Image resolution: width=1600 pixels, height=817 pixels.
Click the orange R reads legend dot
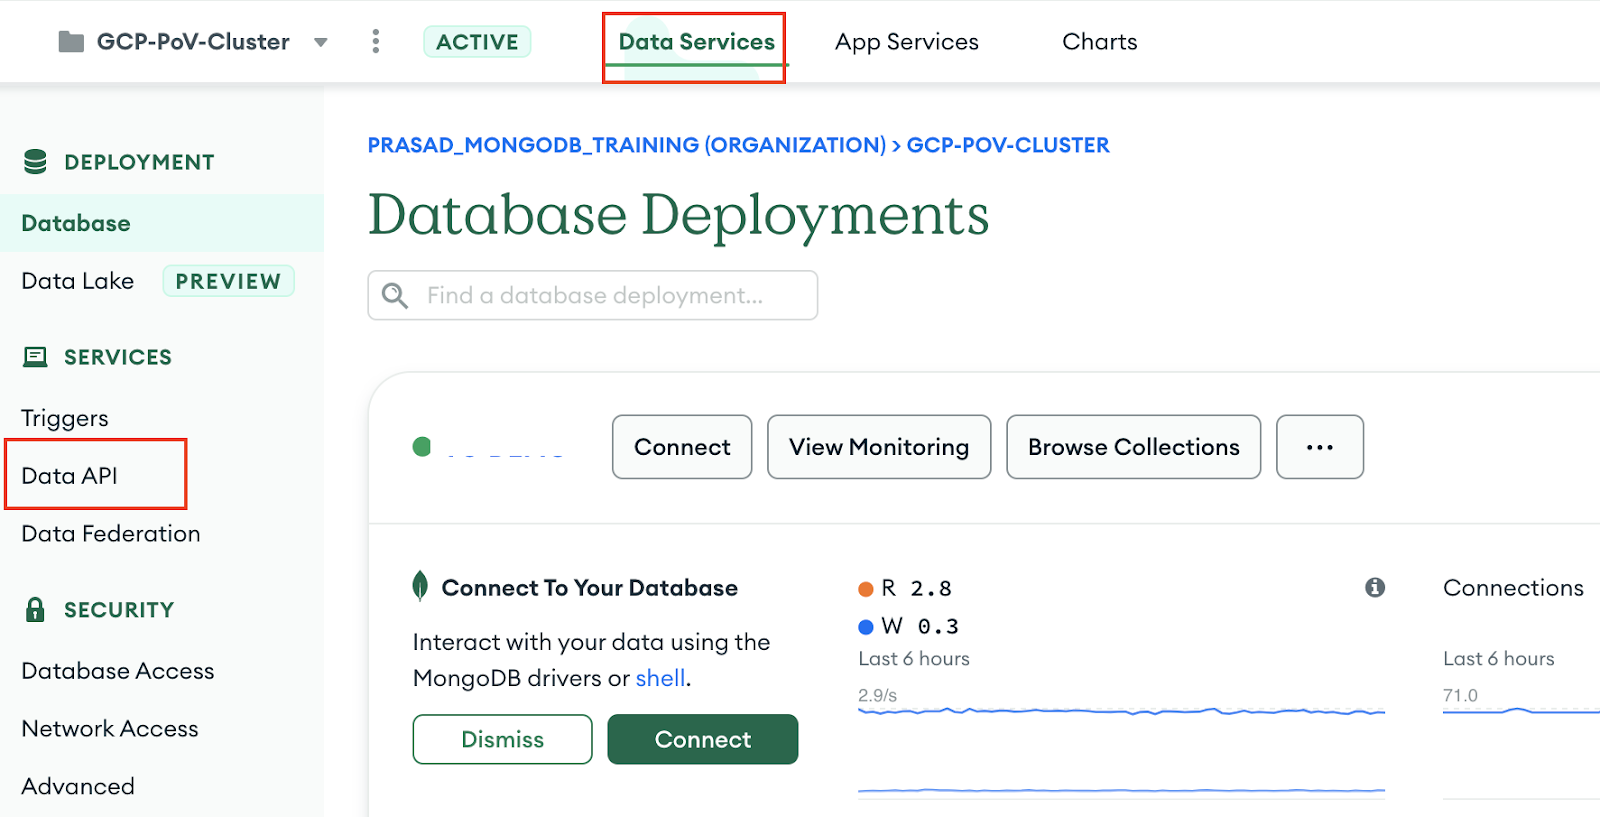point(866,589)
